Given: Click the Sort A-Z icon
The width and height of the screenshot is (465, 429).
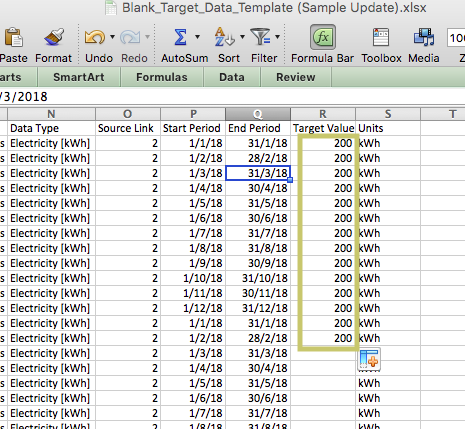Looking at the screenshot, I should click(224, 37).
